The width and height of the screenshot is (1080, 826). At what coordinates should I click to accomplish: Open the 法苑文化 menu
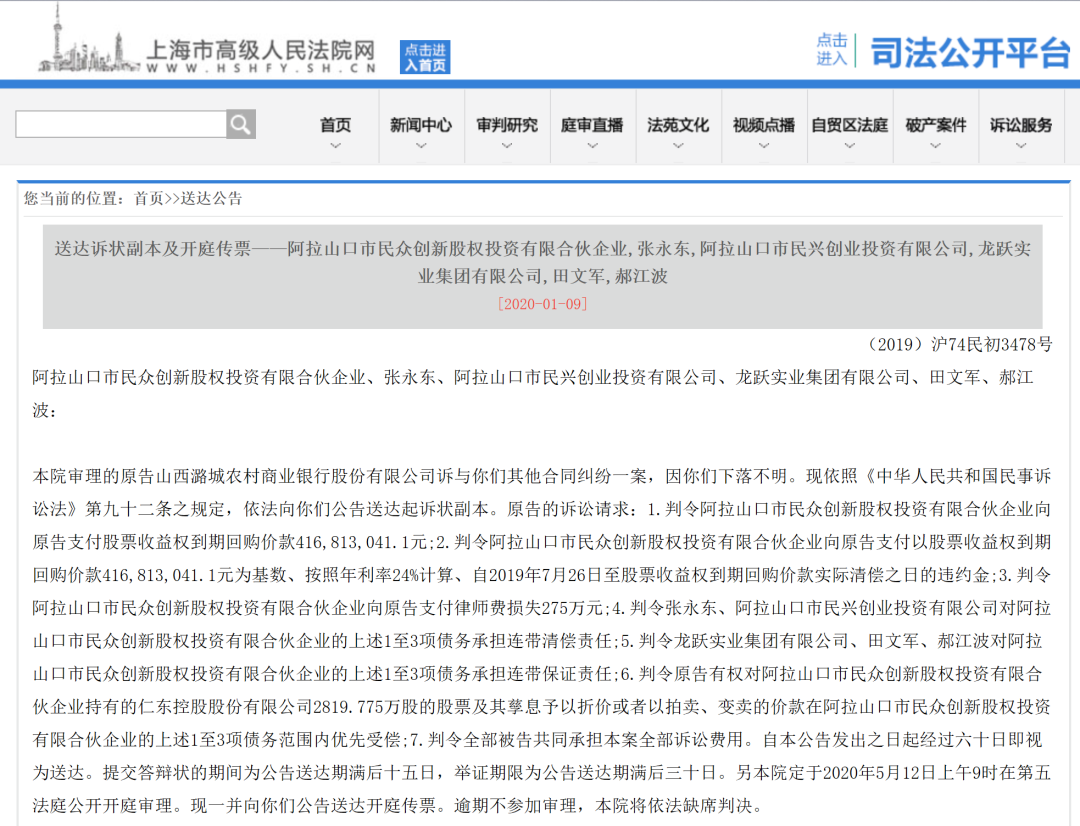point(677,125)
